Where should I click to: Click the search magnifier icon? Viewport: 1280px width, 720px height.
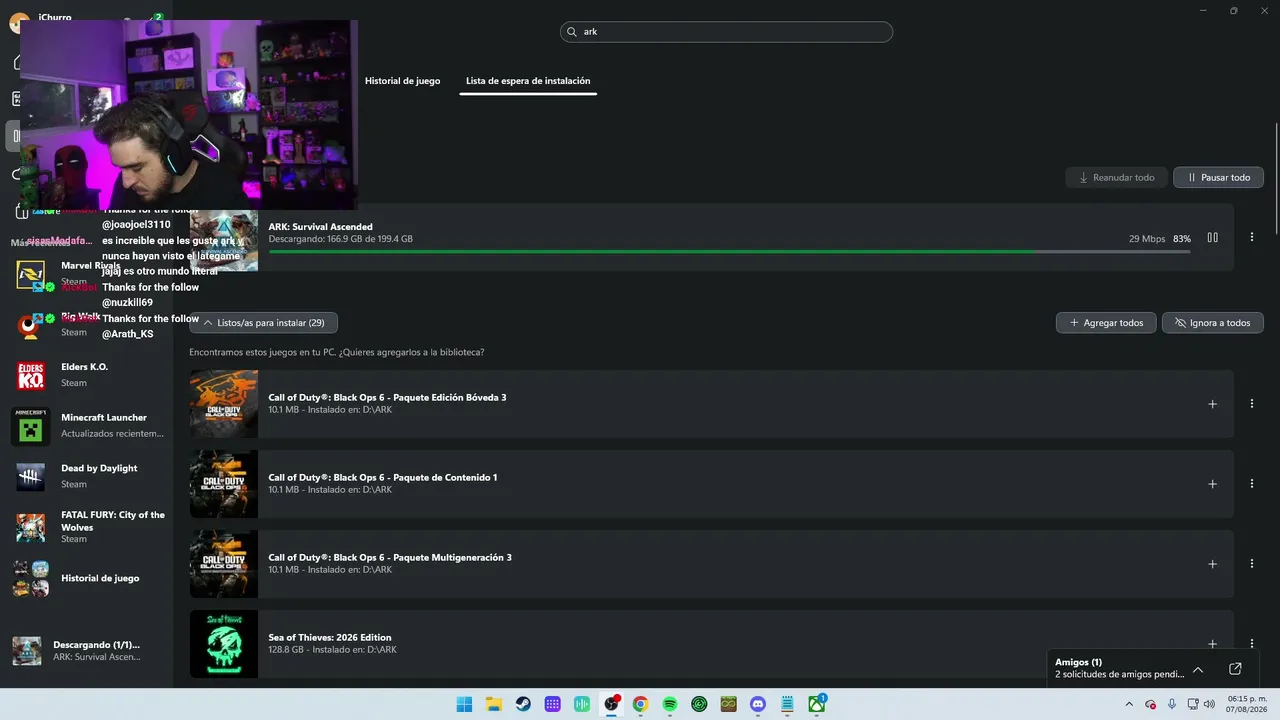572,32
